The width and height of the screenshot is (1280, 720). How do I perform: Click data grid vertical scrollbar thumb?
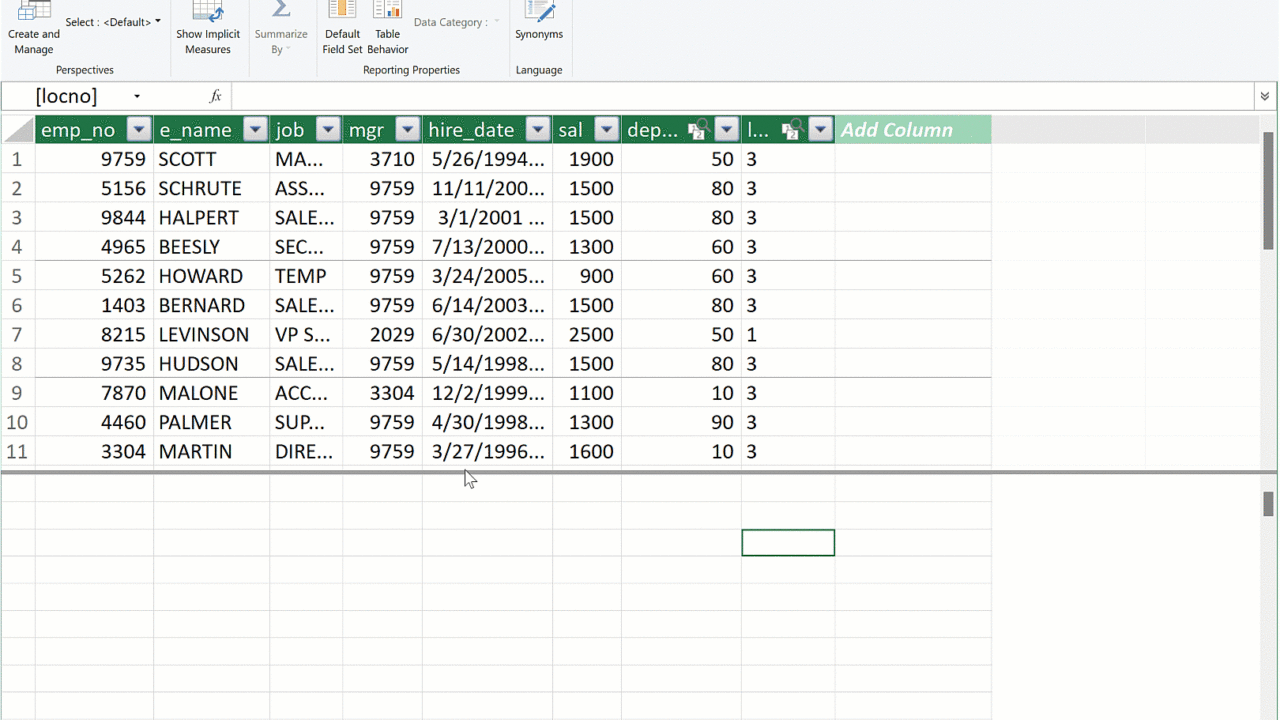tap(1268, 190)
